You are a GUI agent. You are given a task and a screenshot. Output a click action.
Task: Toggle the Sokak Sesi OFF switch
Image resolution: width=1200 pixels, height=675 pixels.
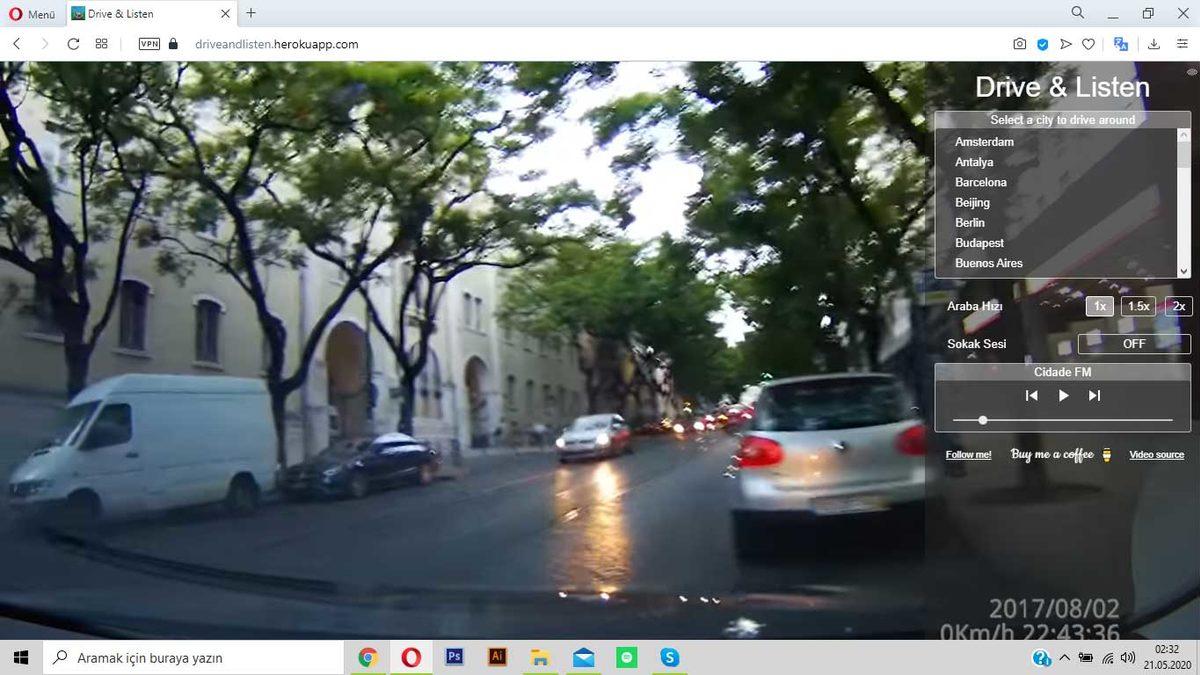pos(1134,344)
